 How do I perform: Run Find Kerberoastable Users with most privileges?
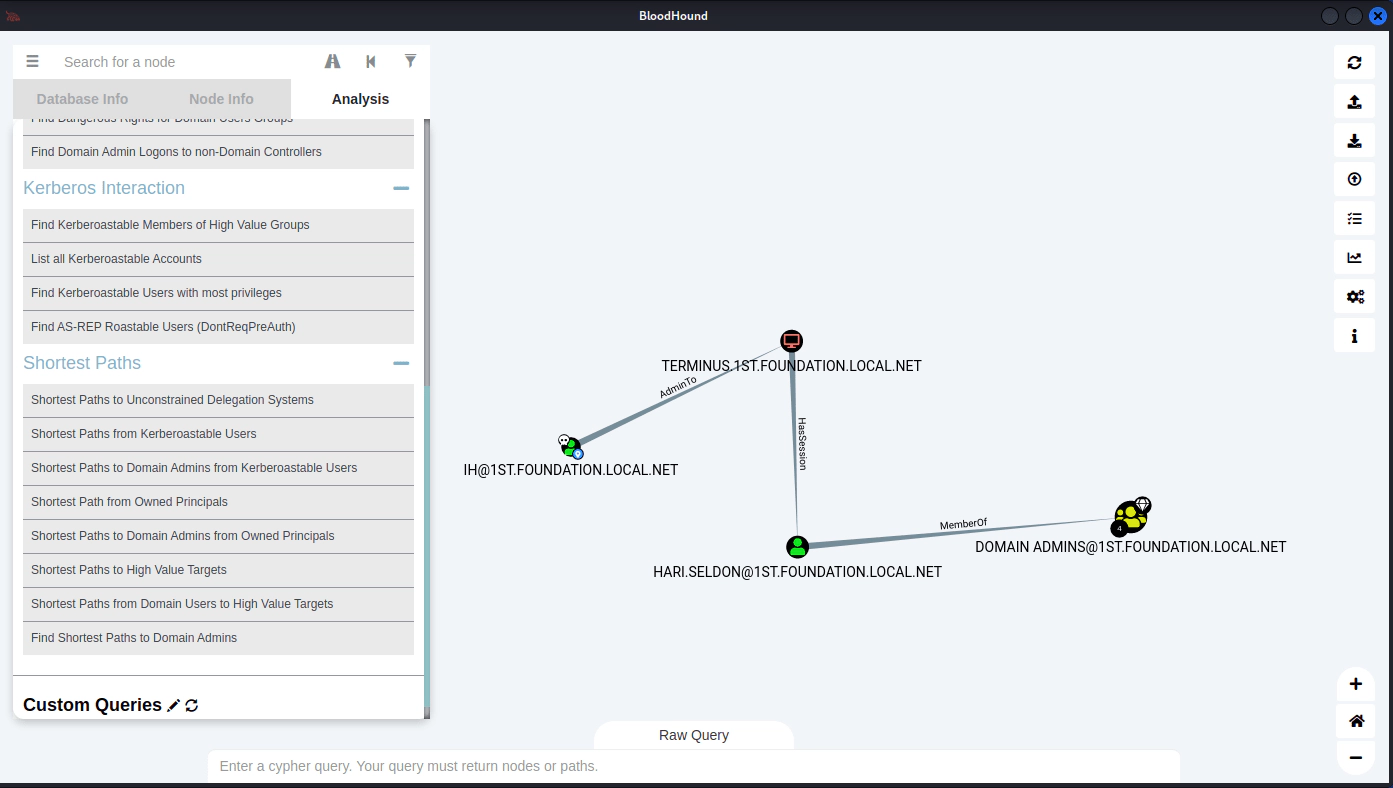click(218, 293)
